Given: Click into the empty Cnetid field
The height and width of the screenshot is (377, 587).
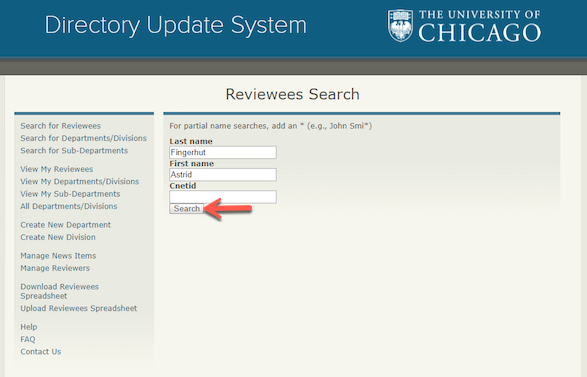Looking at the screenshot, I should [x=223, y=197].
